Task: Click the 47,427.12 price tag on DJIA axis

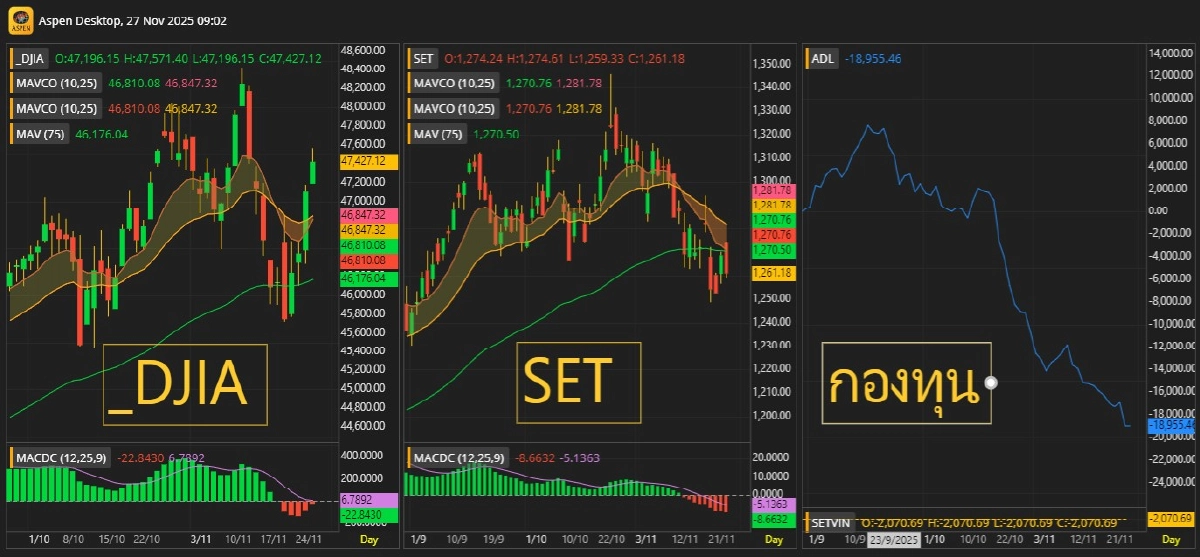Action: click(369, 161)
